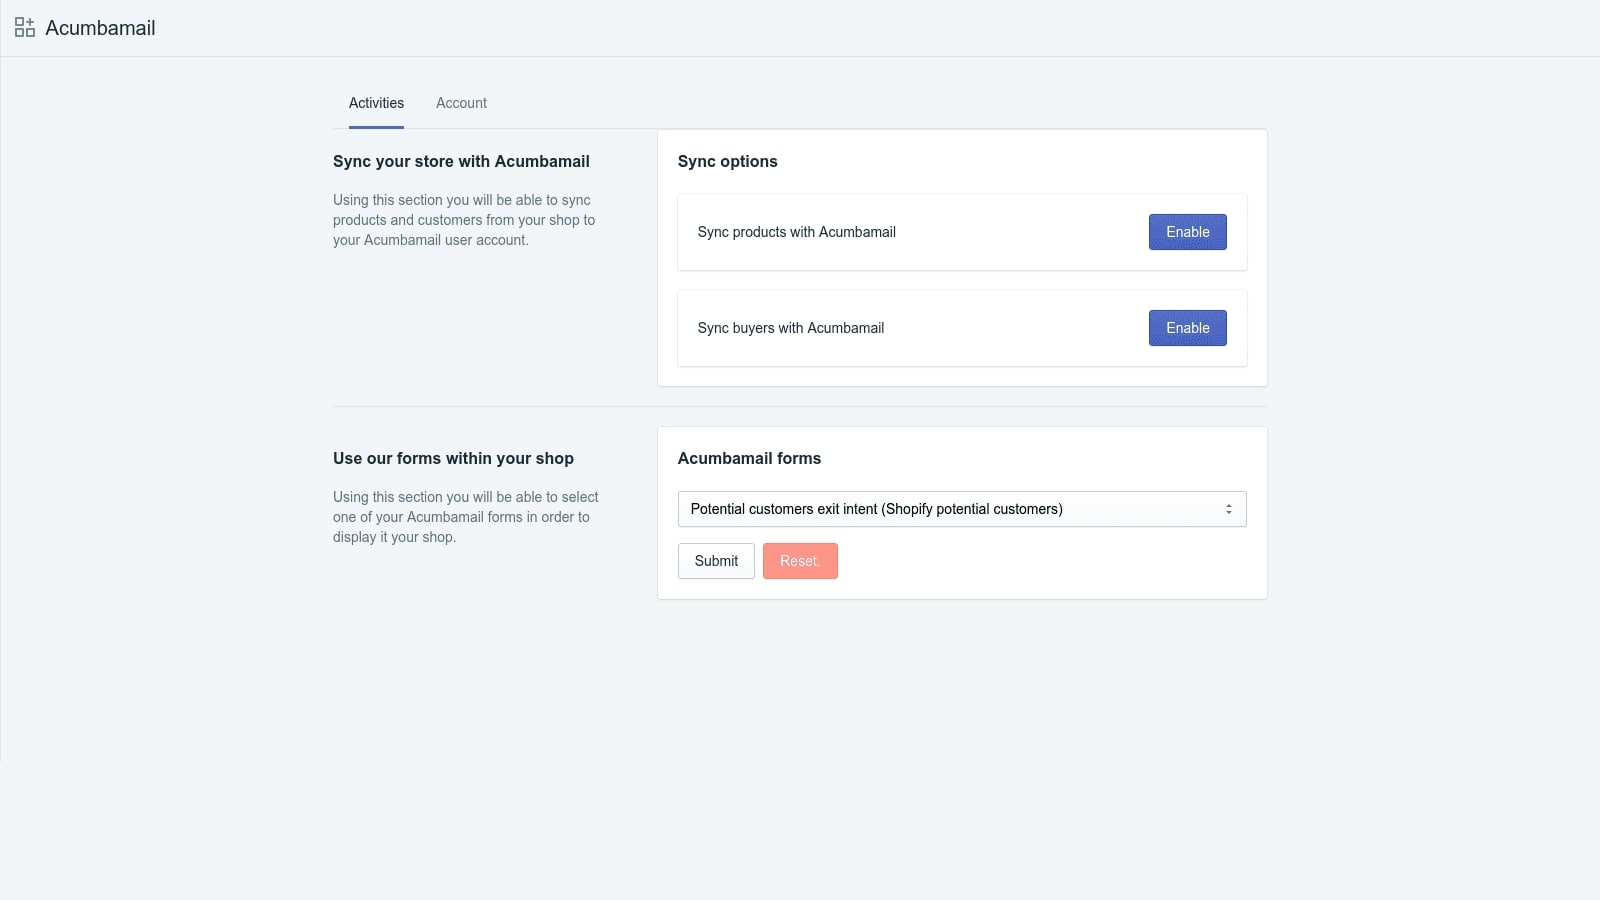Click the stepper arrows on the forms selector
1600x900 pixels.
coord(1229,508)
